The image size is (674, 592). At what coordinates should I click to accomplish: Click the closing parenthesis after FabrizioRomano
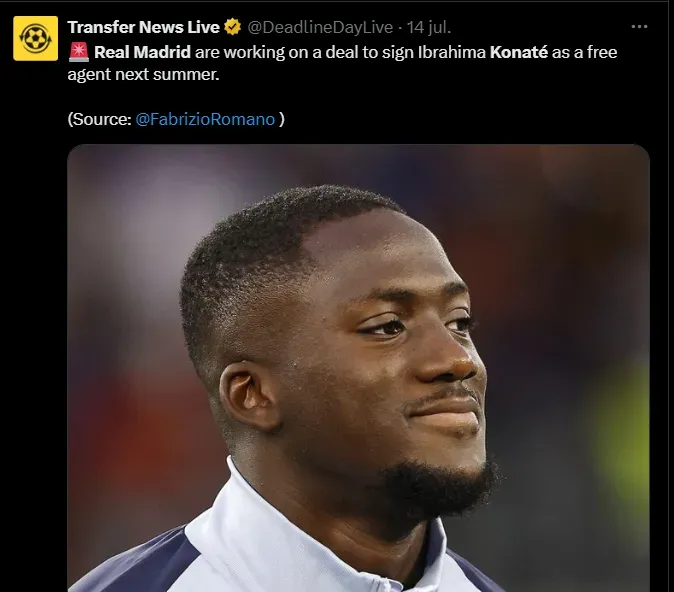(x=282, y=119)
